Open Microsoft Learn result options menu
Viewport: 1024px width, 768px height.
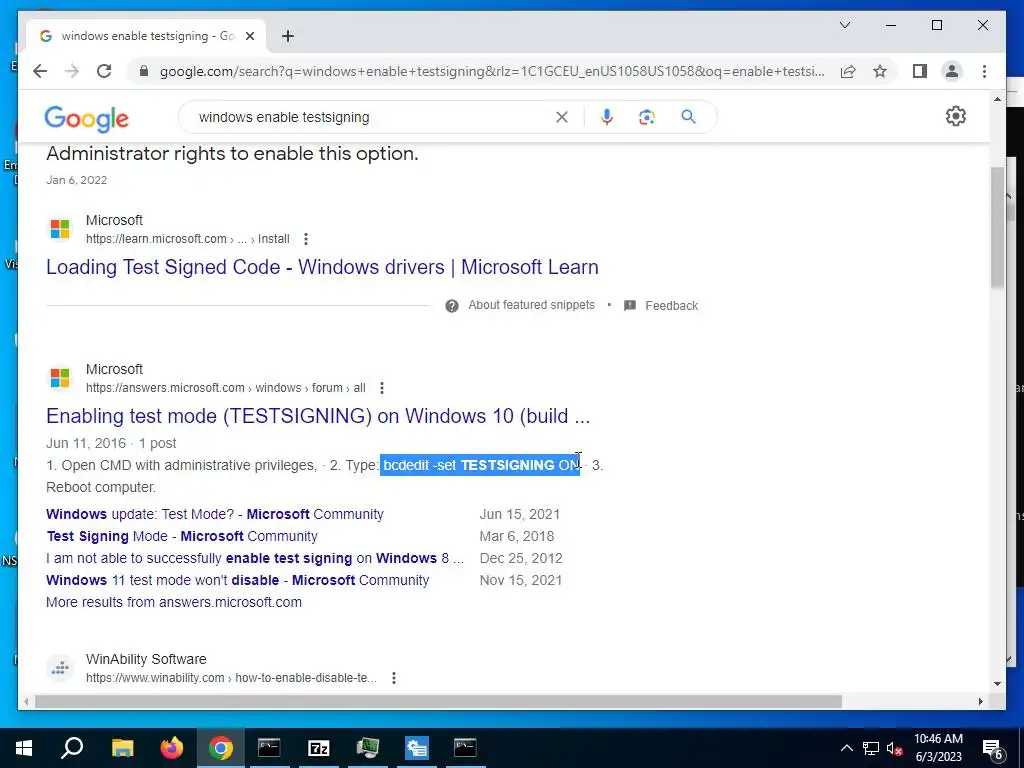pyautogui.click(x=306, y=239)
